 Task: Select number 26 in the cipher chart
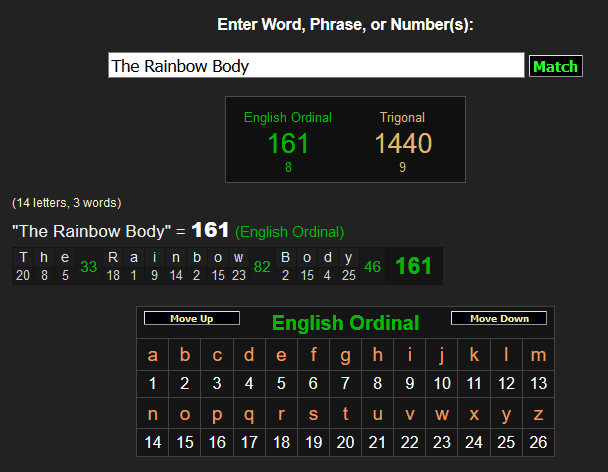point(538,441)
